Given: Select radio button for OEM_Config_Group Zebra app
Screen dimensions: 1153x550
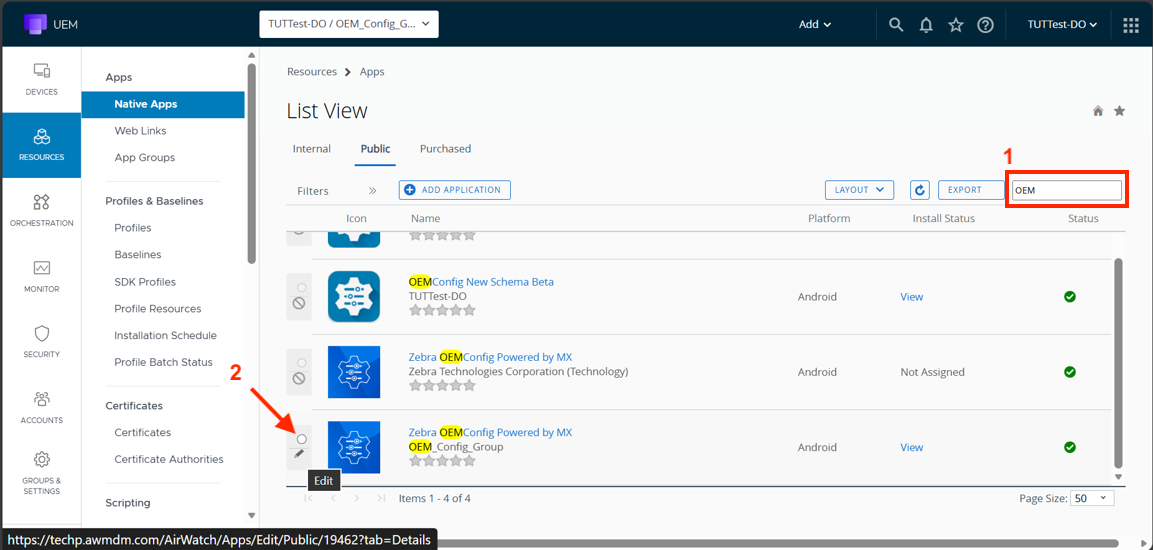Looking at the screenshot, I should coord(302,439).
